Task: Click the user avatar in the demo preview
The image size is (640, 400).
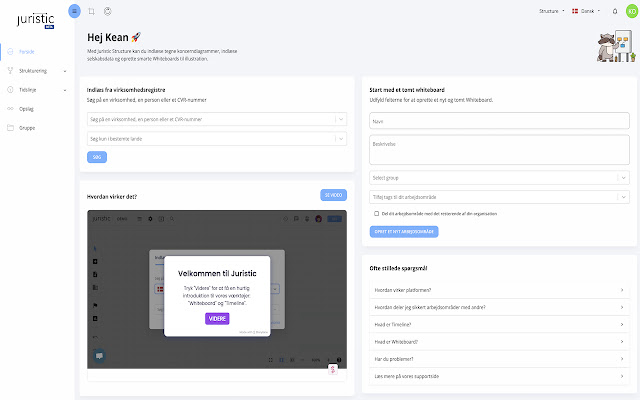Action: (x=318, y=219)
